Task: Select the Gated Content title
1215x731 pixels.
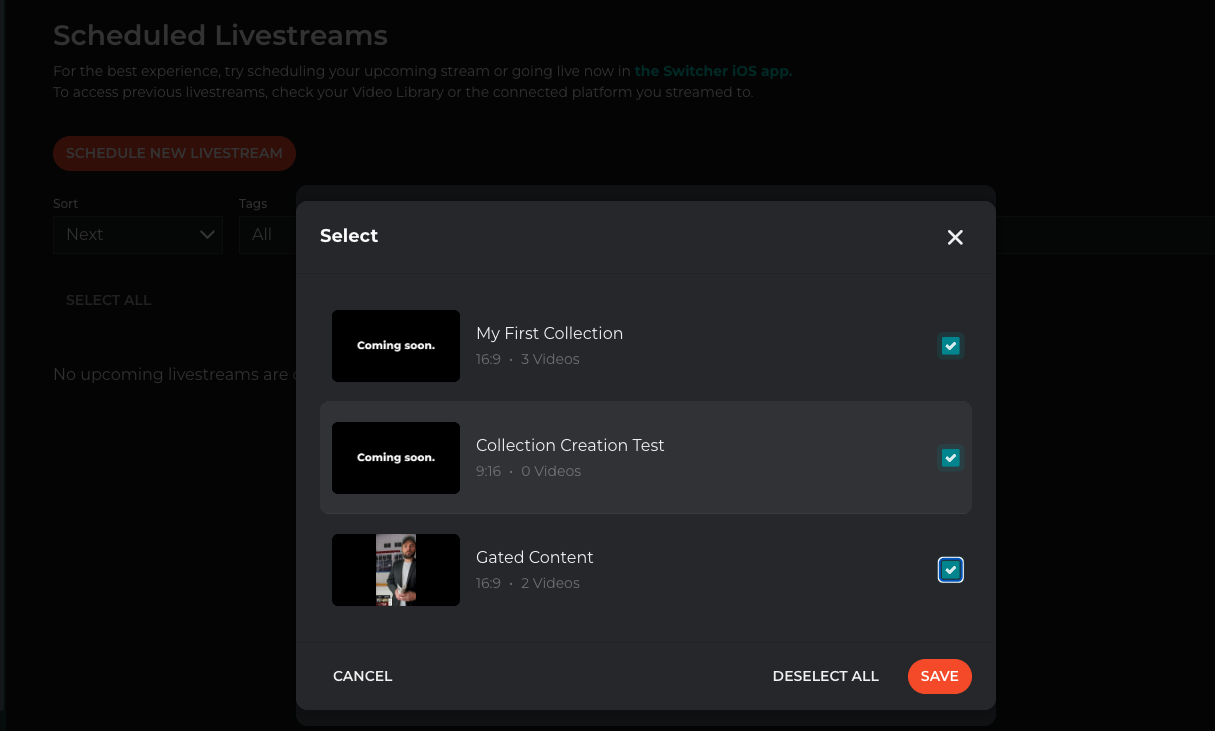Action: (535, 557)
